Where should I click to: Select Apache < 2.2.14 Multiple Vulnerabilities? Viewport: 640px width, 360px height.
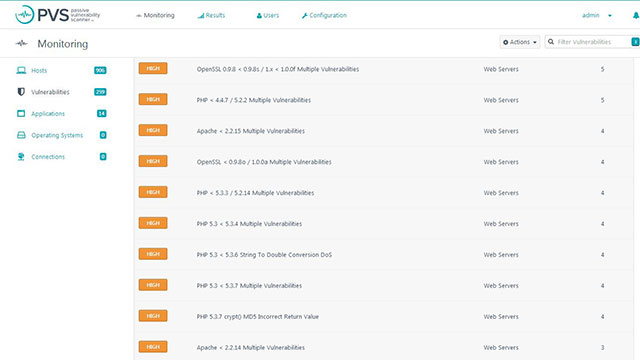point(251,348)
